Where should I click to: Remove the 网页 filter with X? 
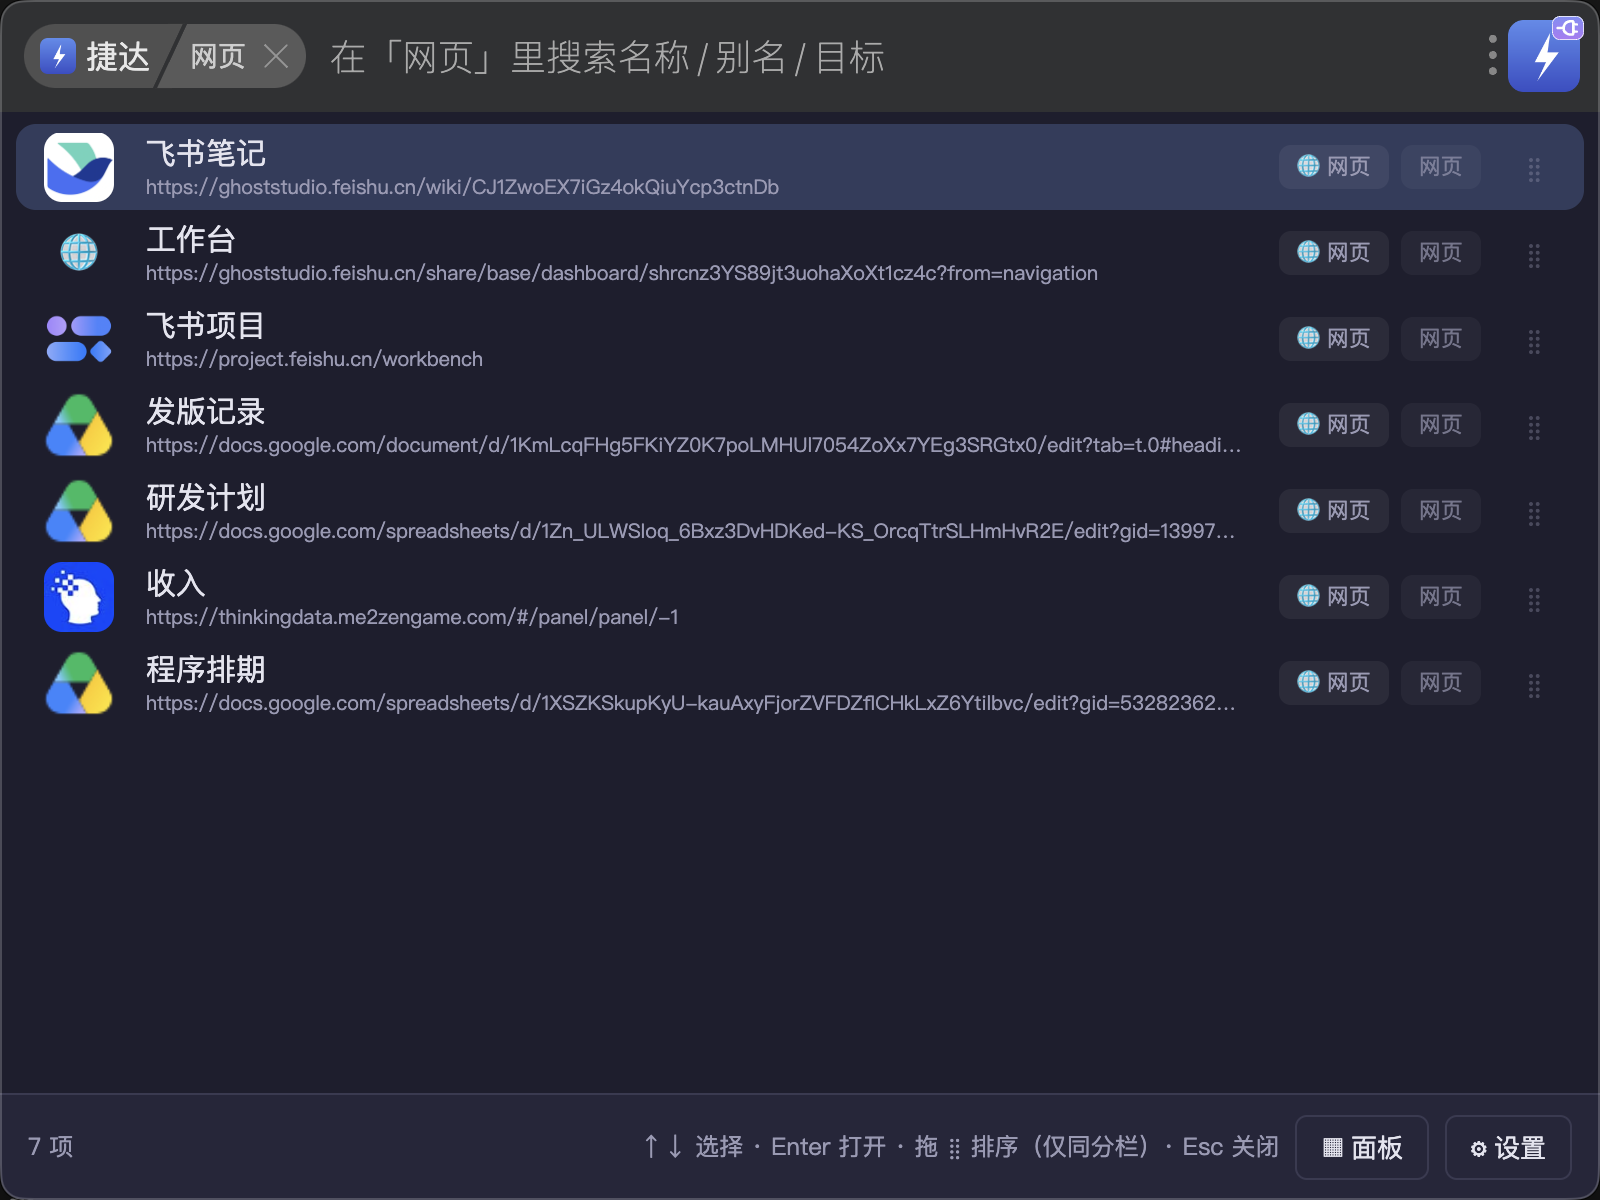[276, 57]
